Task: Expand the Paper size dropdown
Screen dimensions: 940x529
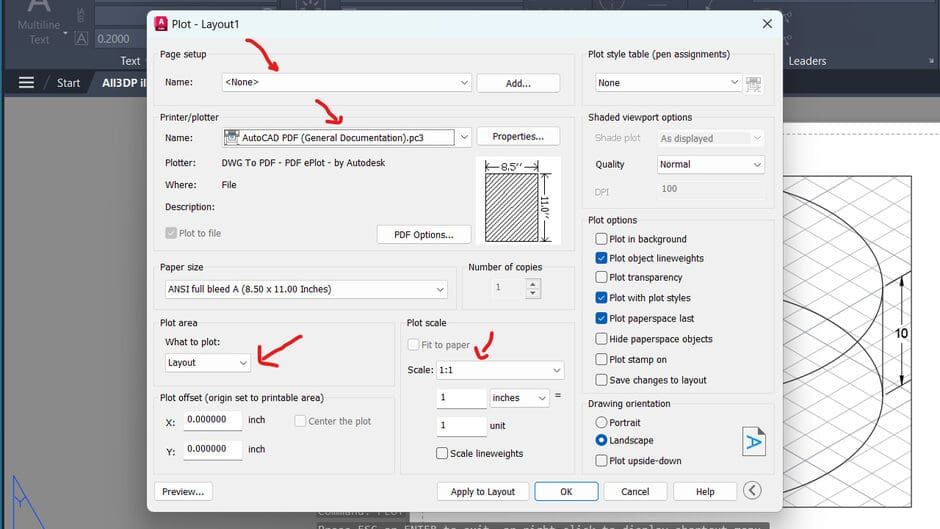Action: pyautogui.click(x=306, y=289)
